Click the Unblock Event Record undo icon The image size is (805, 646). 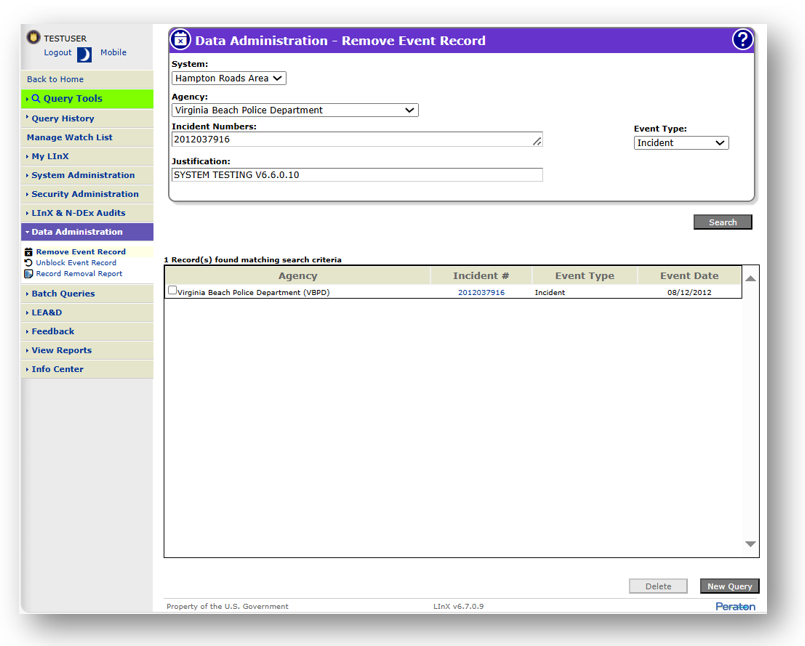[x=29, y=263]
